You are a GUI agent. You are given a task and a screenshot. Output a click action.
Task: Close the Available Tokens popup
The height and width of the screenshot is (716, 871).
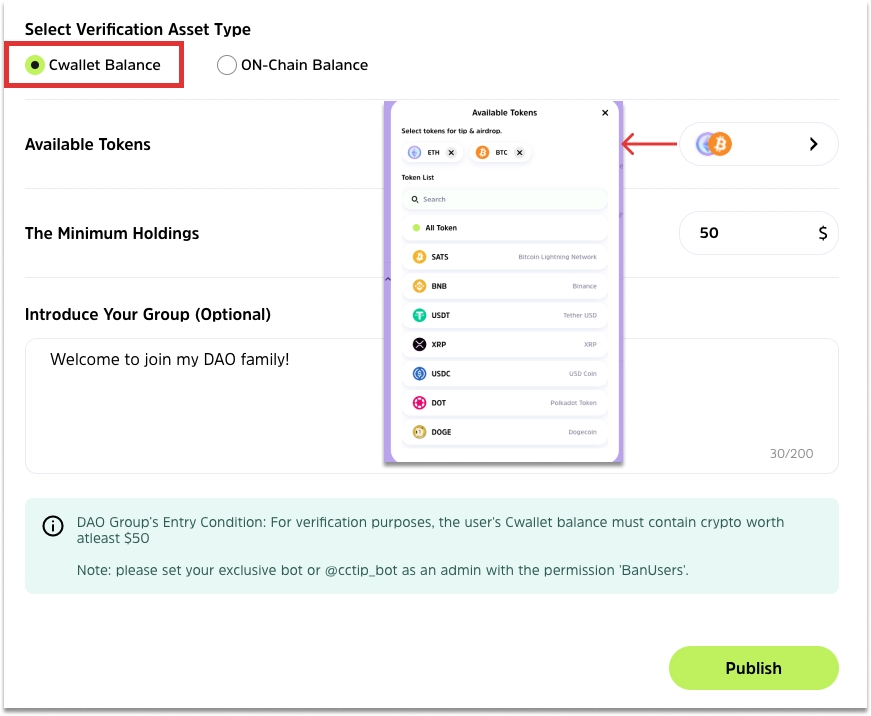click(x=605, y=113)
